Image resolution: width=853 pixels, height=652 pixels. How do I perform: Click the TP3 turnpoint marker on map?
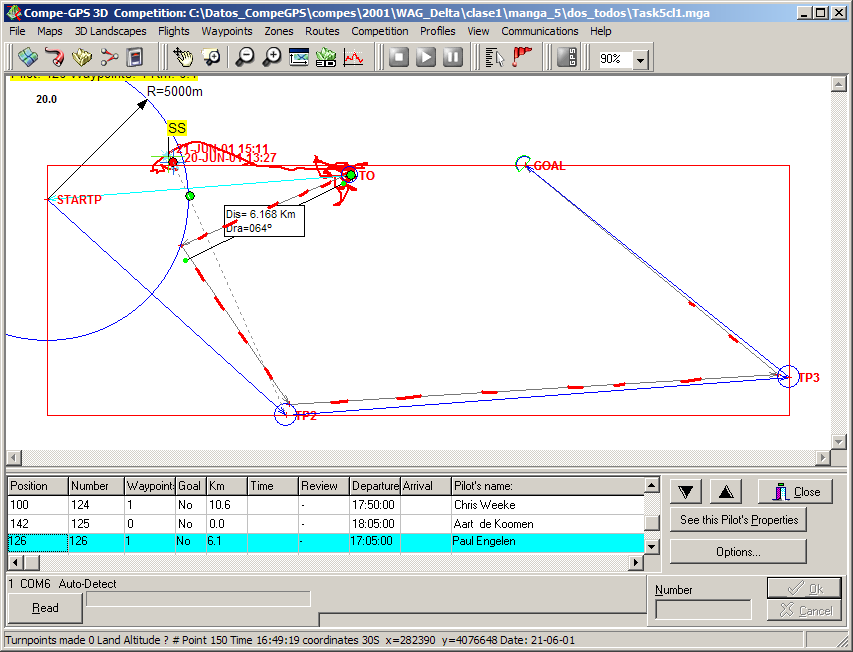click(788, 376)
